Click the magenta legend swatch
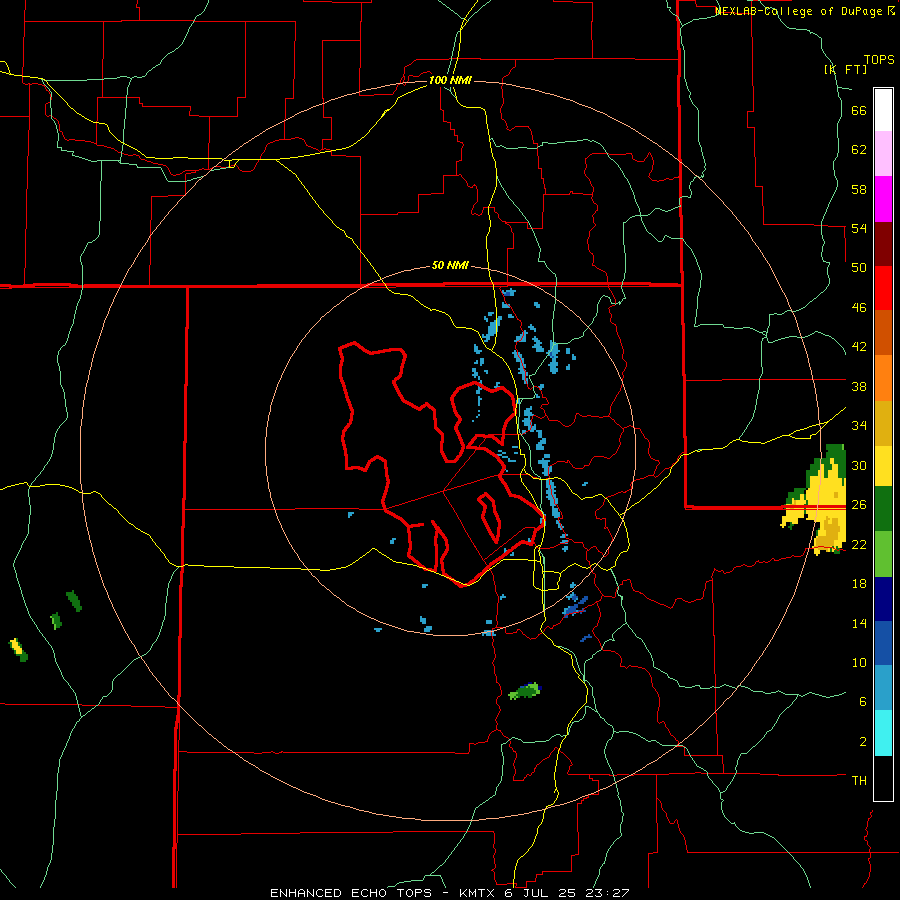Screen dimensions: 900x900 click(883, 199)
